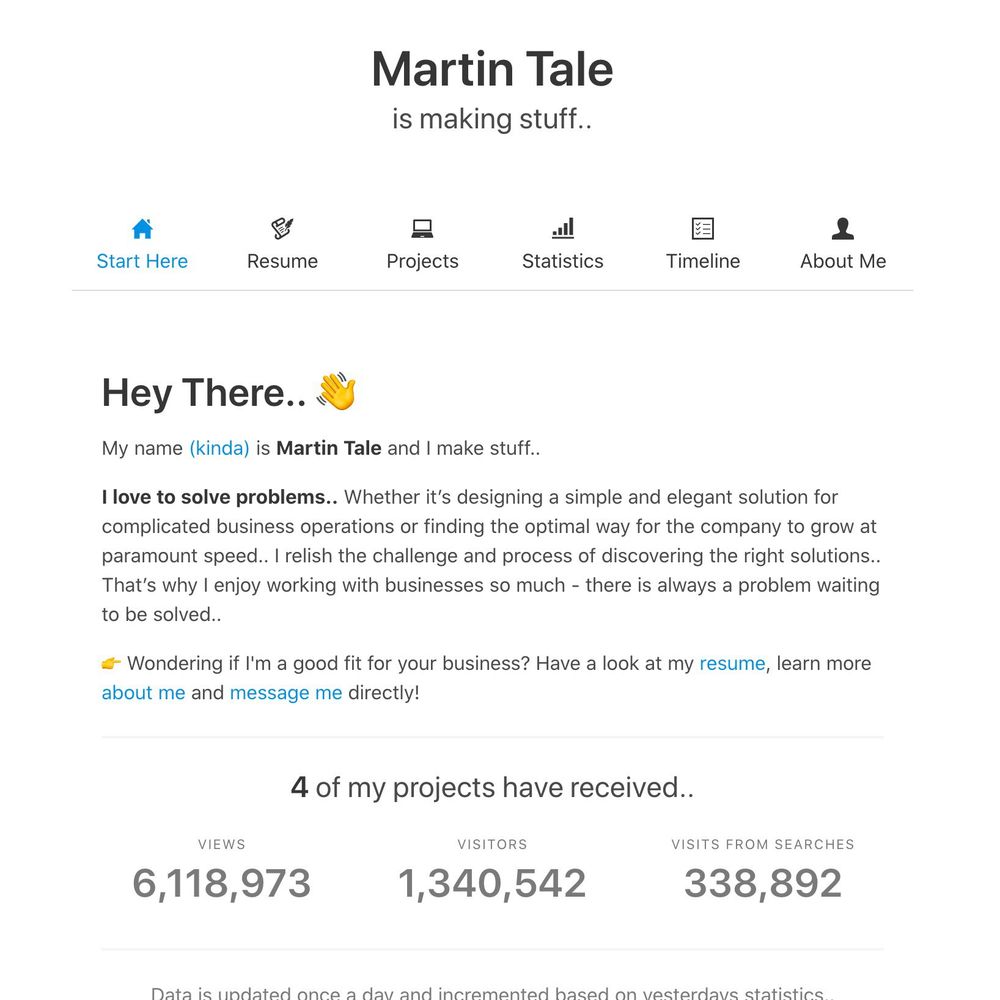Image resolution: width=1000 pixels, height=1000 pixels.
Task: Click the checklist Timeline icon
Action: [703, 229]
